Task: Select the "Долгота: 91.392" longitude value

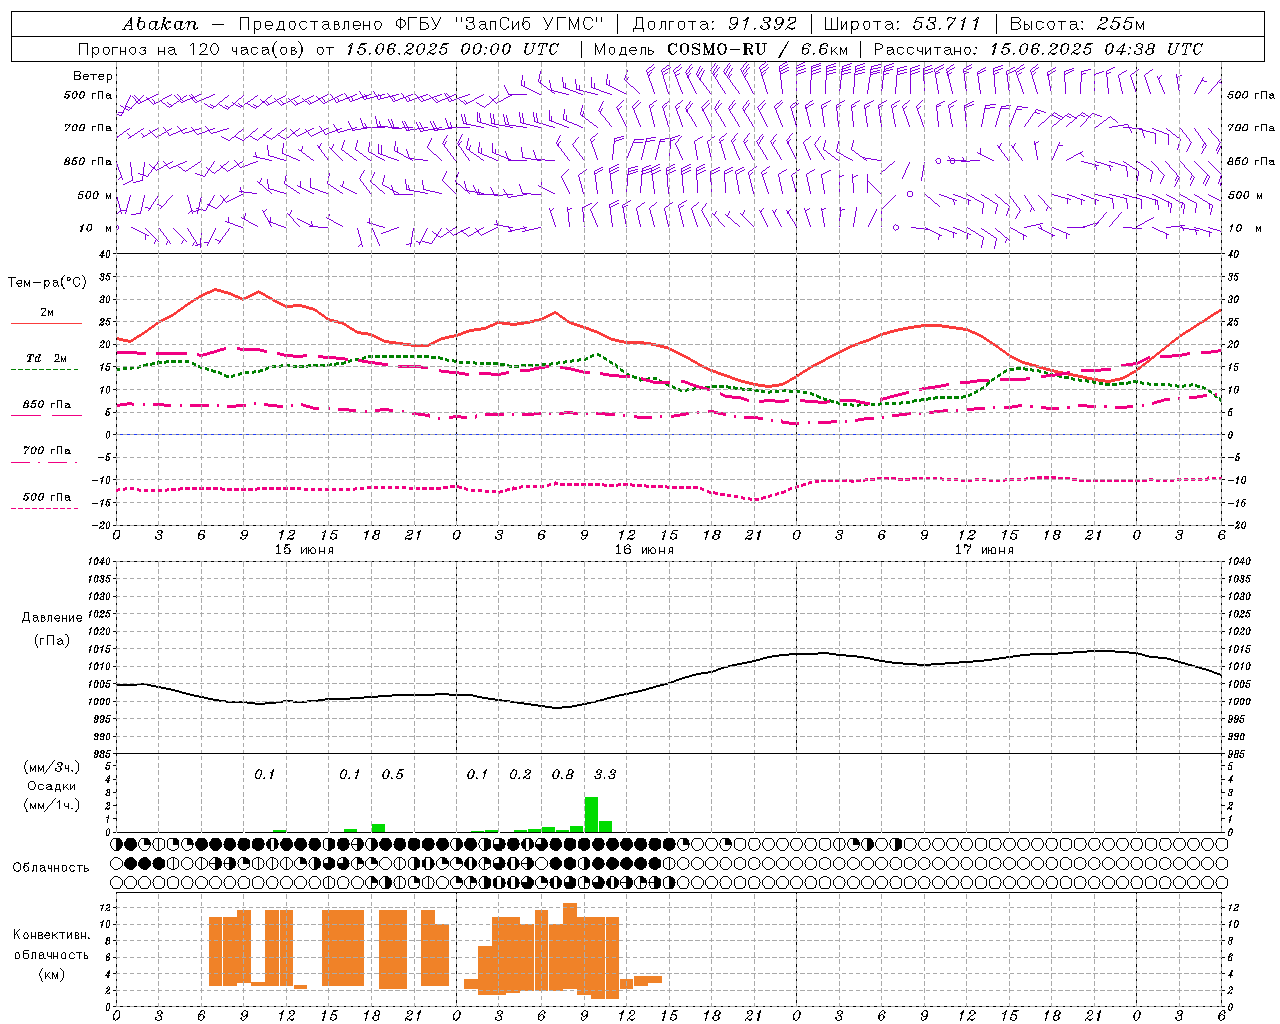Action: tap(715, 24)
